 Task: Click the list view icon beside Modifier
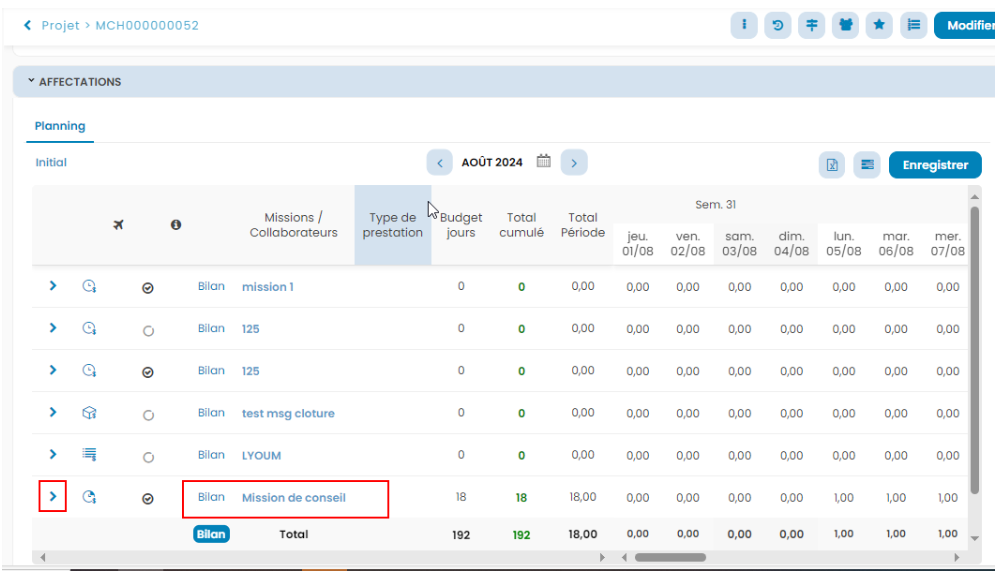click(x=913, y=26)
